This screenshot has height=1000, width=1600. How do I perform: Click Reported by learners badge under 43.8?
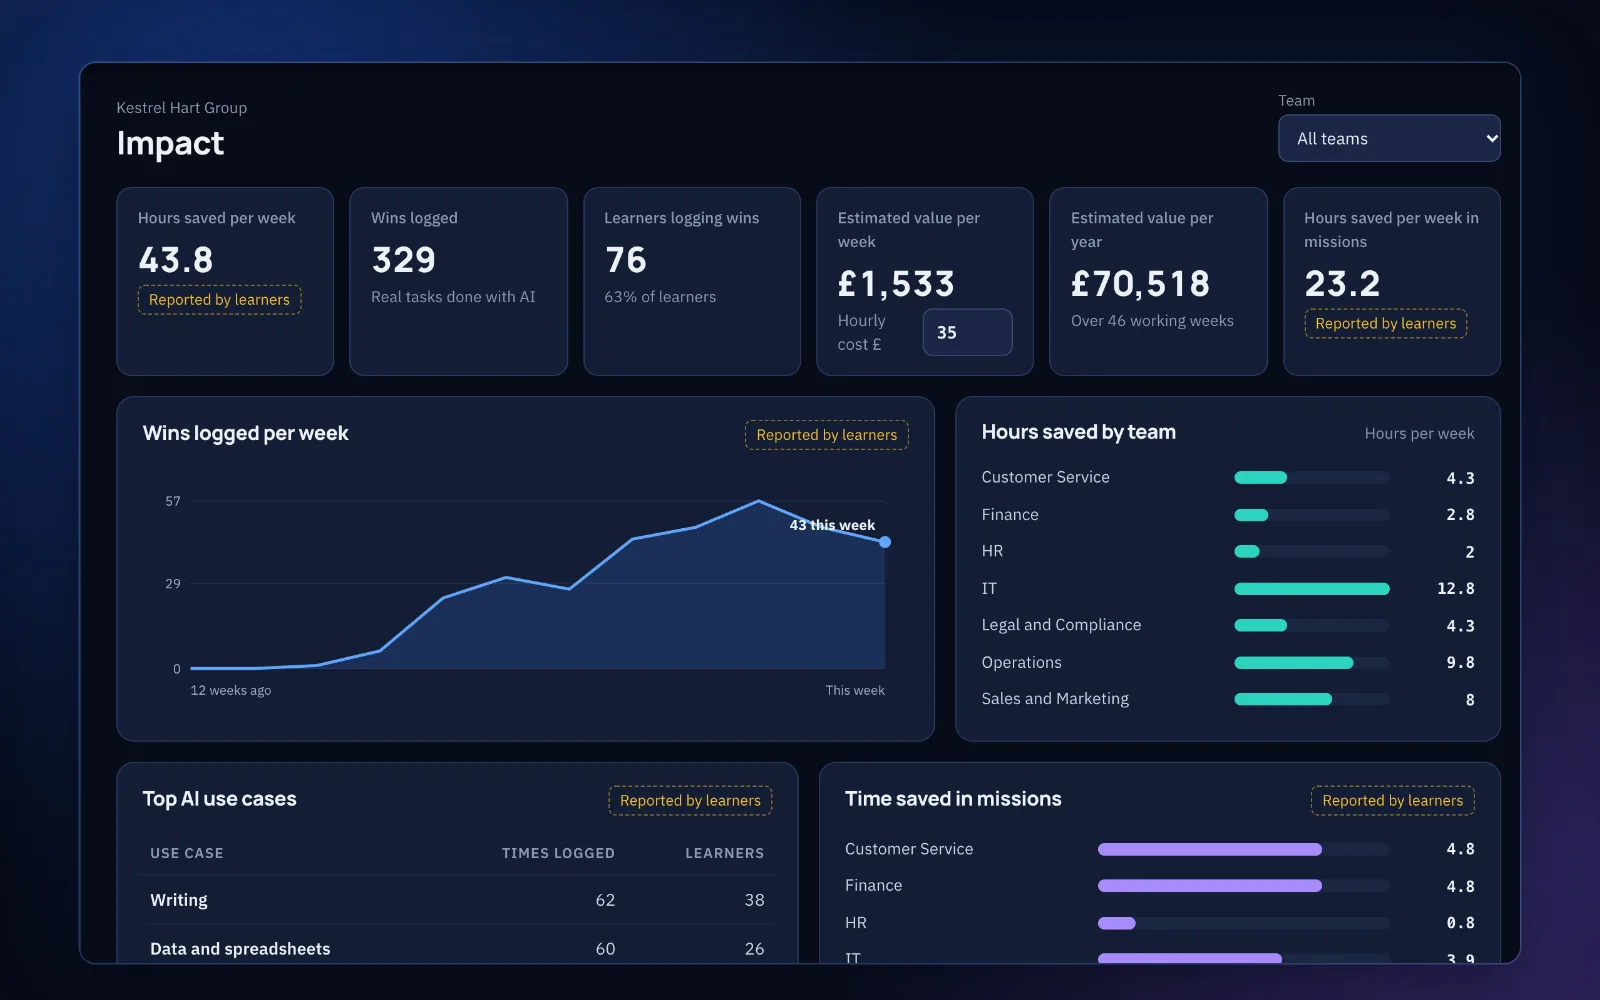click(x=219, y=300)
